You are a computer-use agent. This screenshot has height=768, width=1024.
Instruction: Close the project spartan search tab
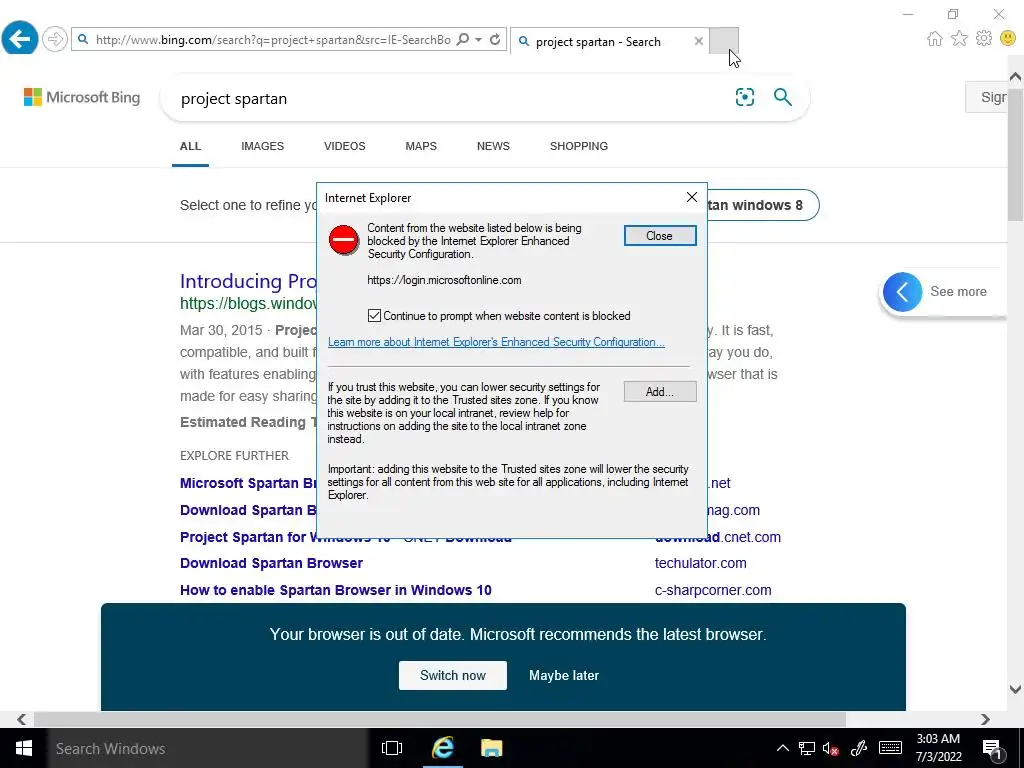698,41
